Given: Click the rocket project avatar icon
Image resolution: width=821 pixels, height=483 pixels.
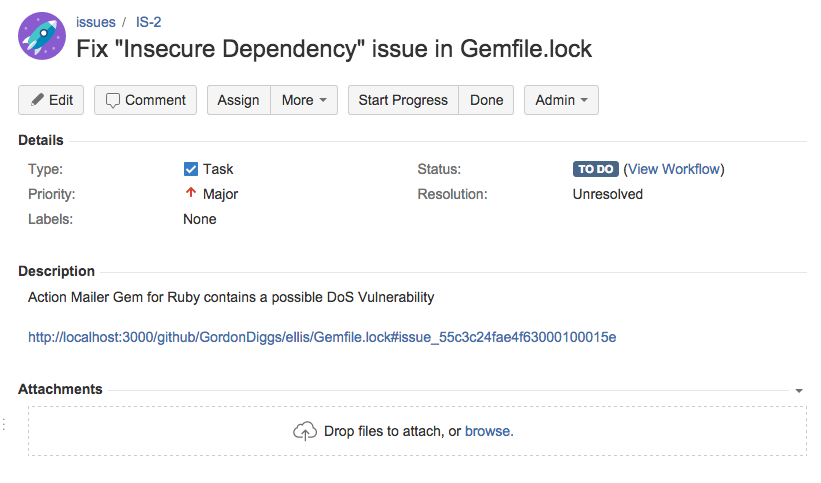Looking at the screenshot, I should point(42,36).
